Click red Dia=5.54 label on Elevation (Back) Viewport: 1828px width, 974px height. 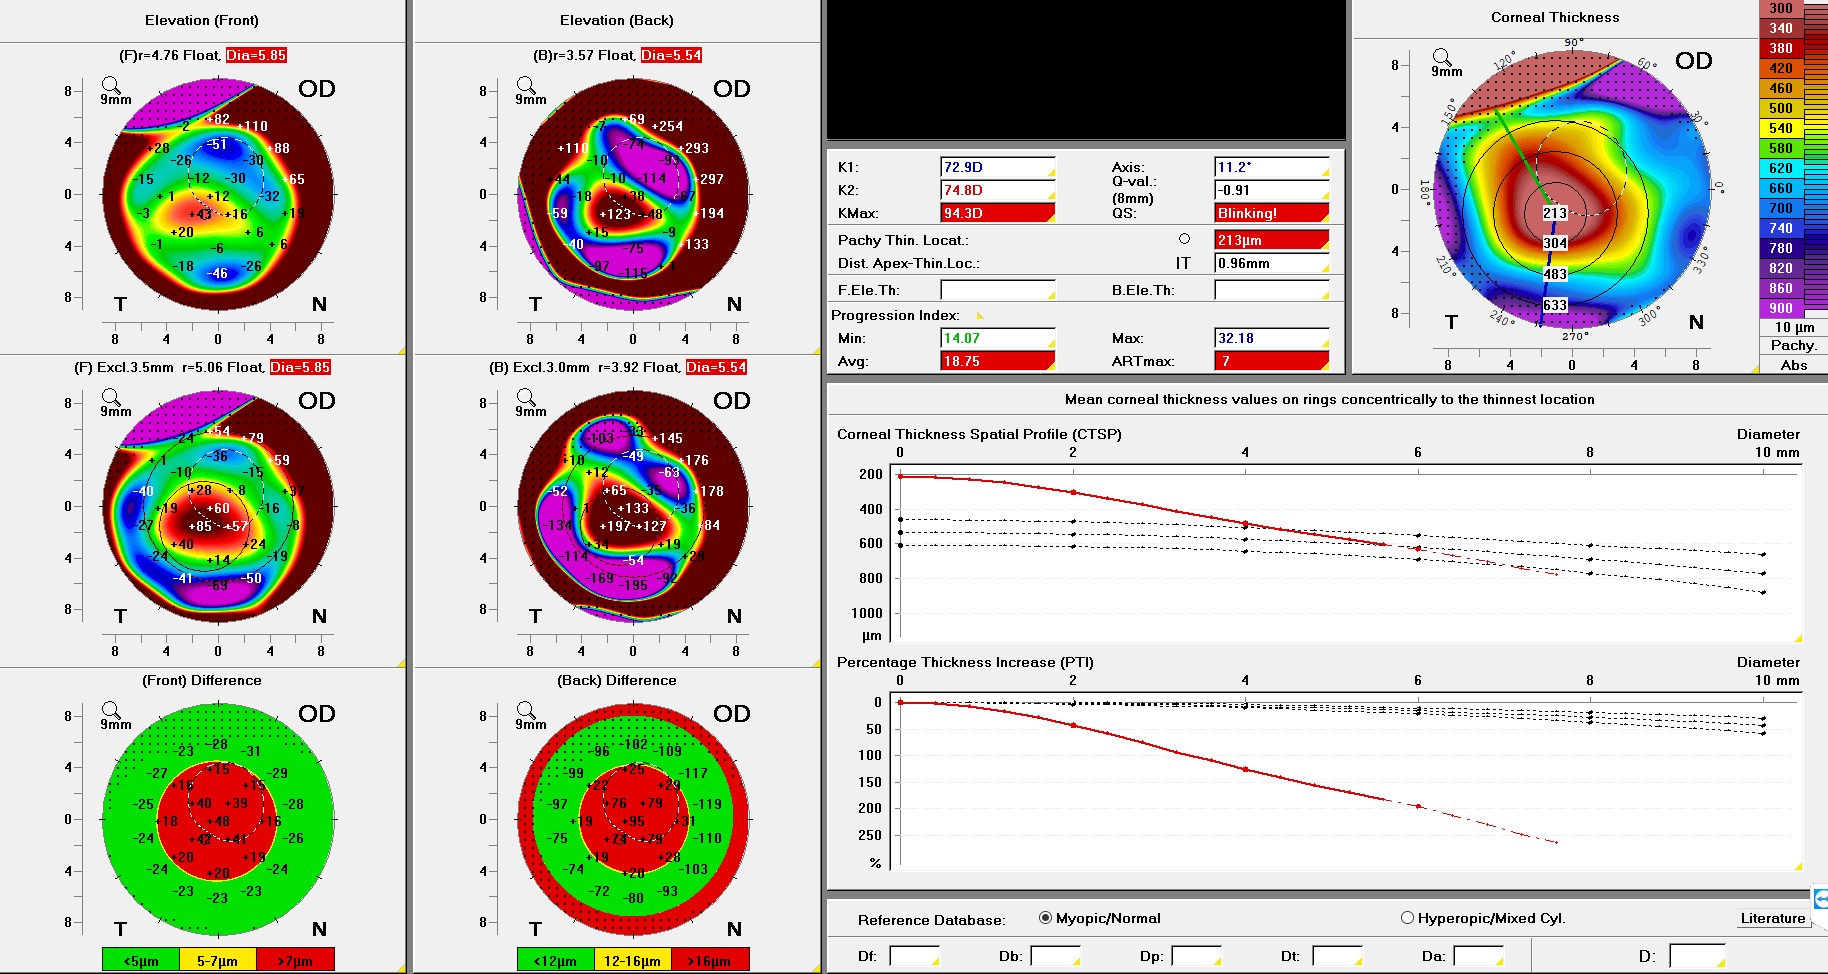click(x=671, y=55)
